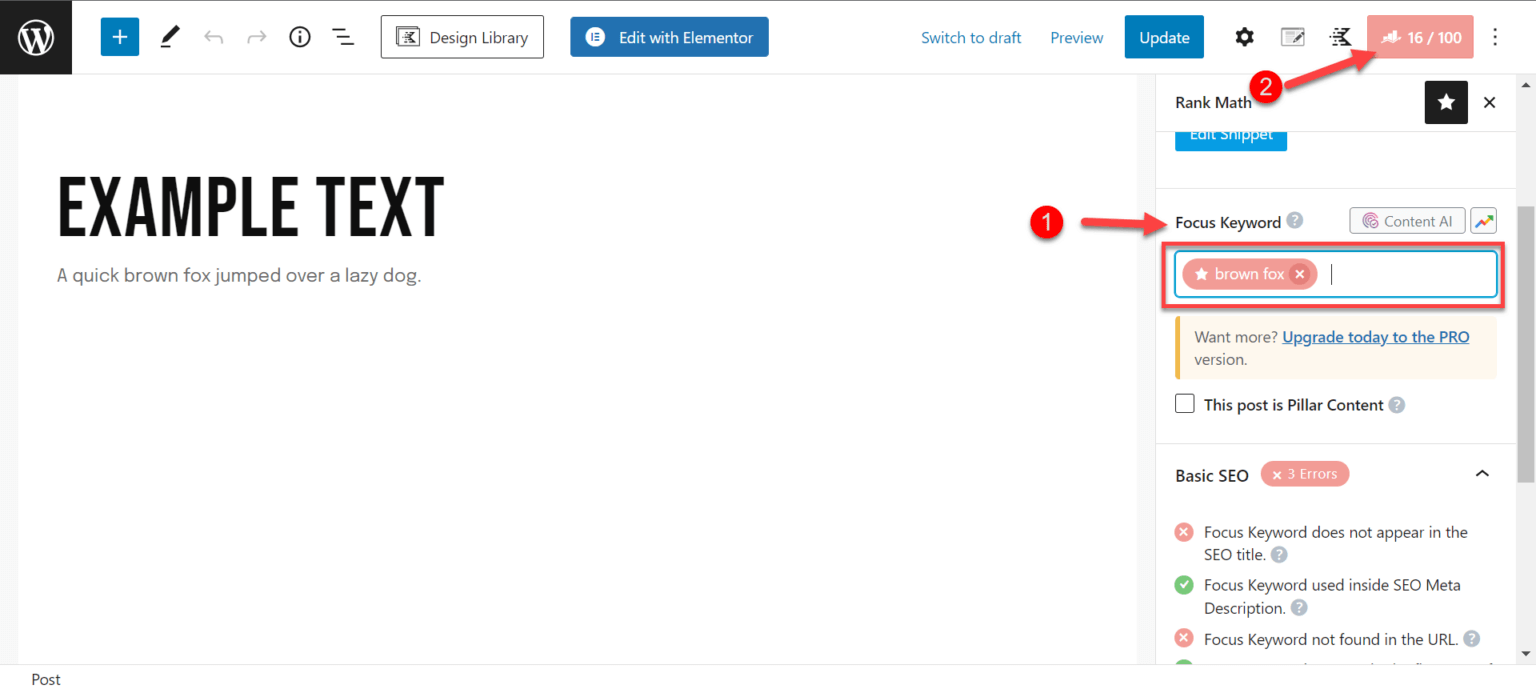
Task: Open Content AI
Action: click(1407, 221)
